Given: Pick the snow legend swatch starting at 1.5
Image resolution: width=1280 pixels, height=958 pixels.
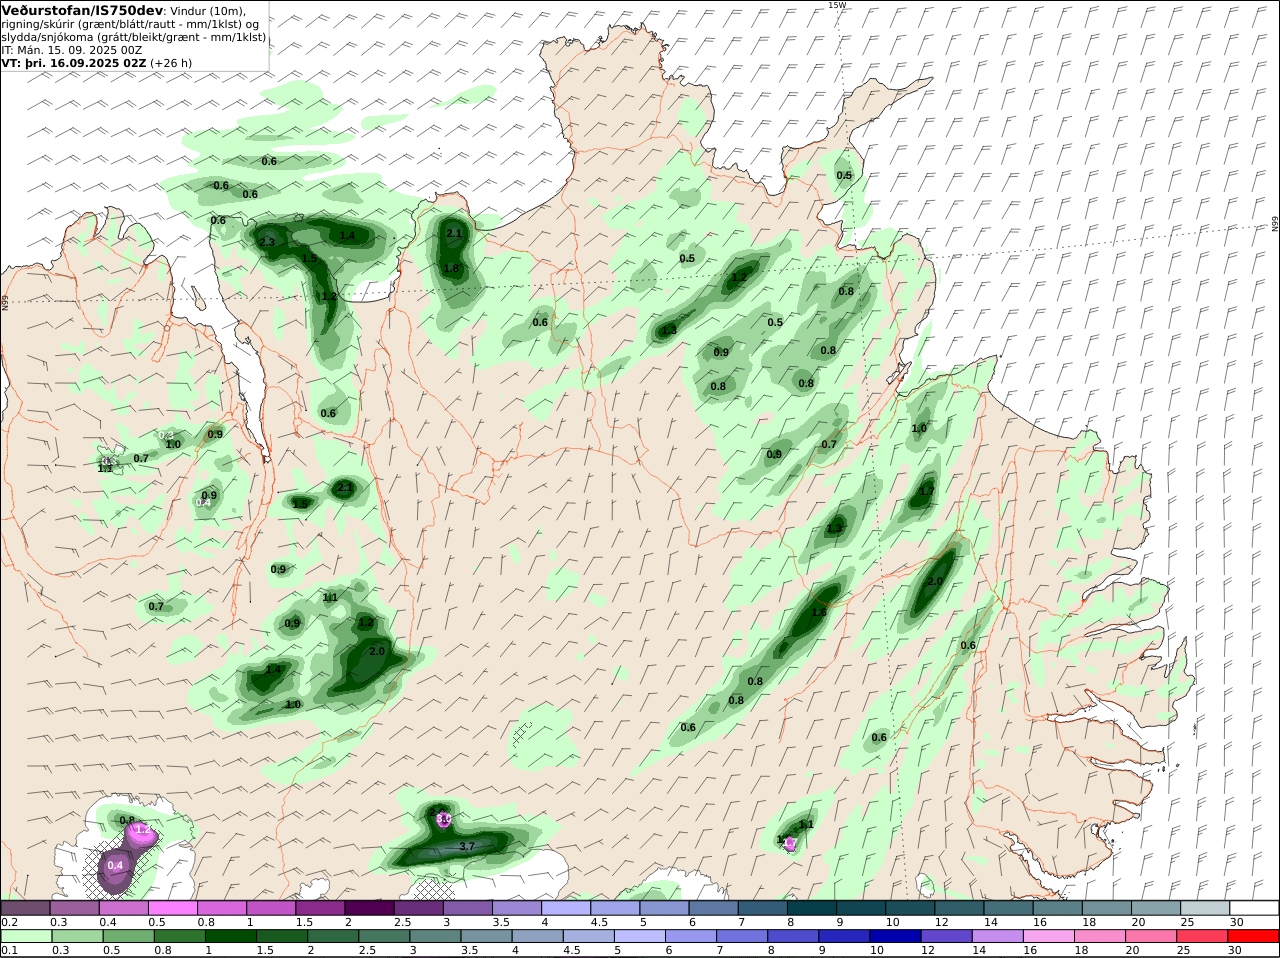Looking at the screenshot, I should coord(320,908).
